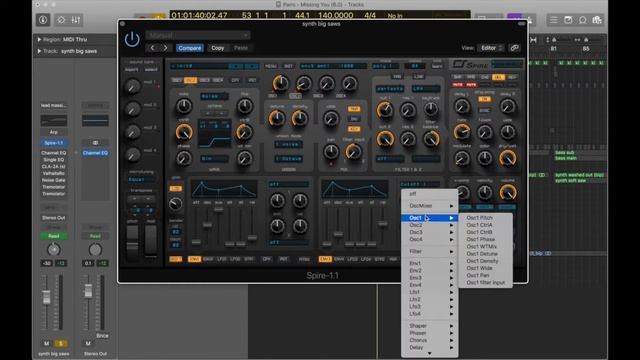Open the loop browser icon
Image resolution: width=640 pixels, height=360 pixels.
pos(582,20)
